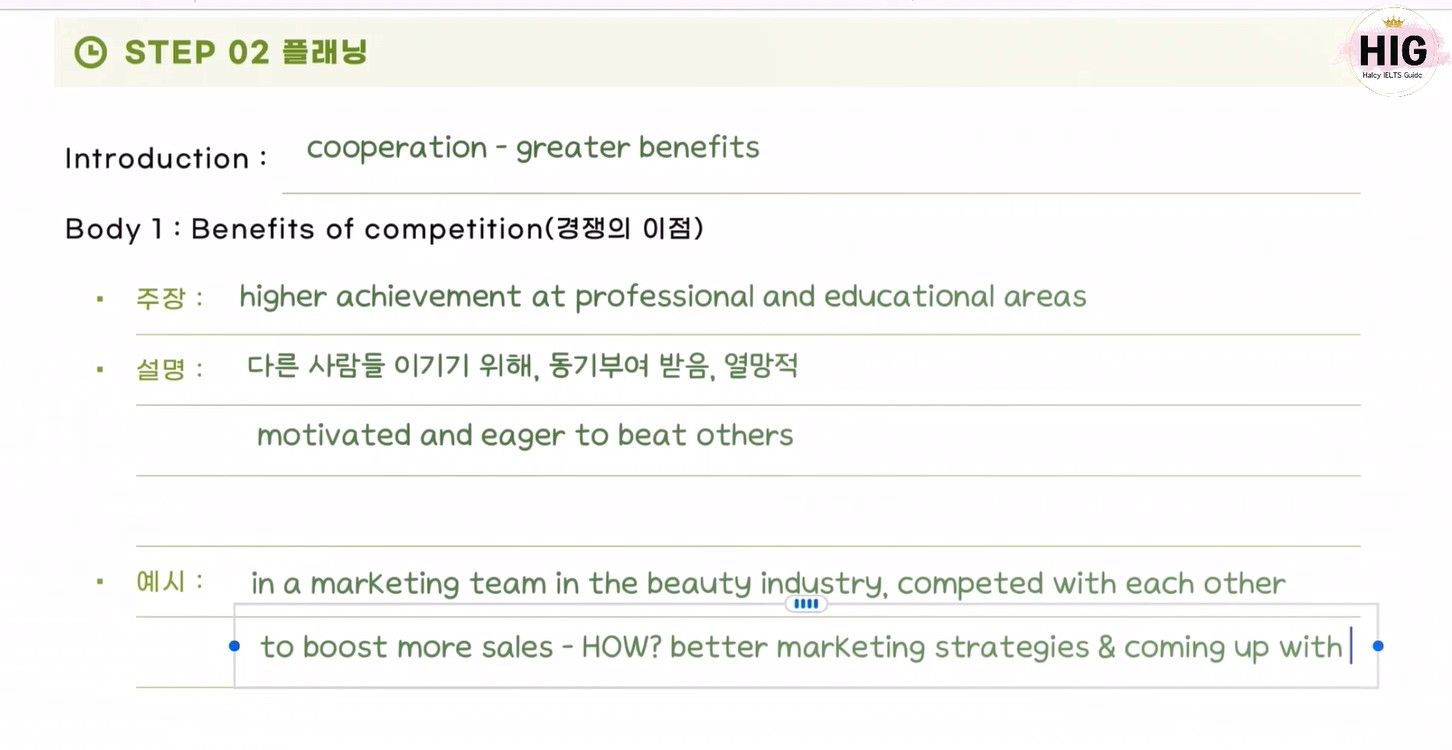Viewport: 1452px width, 750px height.
Task: Click the Introduction : label
Action: click(x=166, y=158)
